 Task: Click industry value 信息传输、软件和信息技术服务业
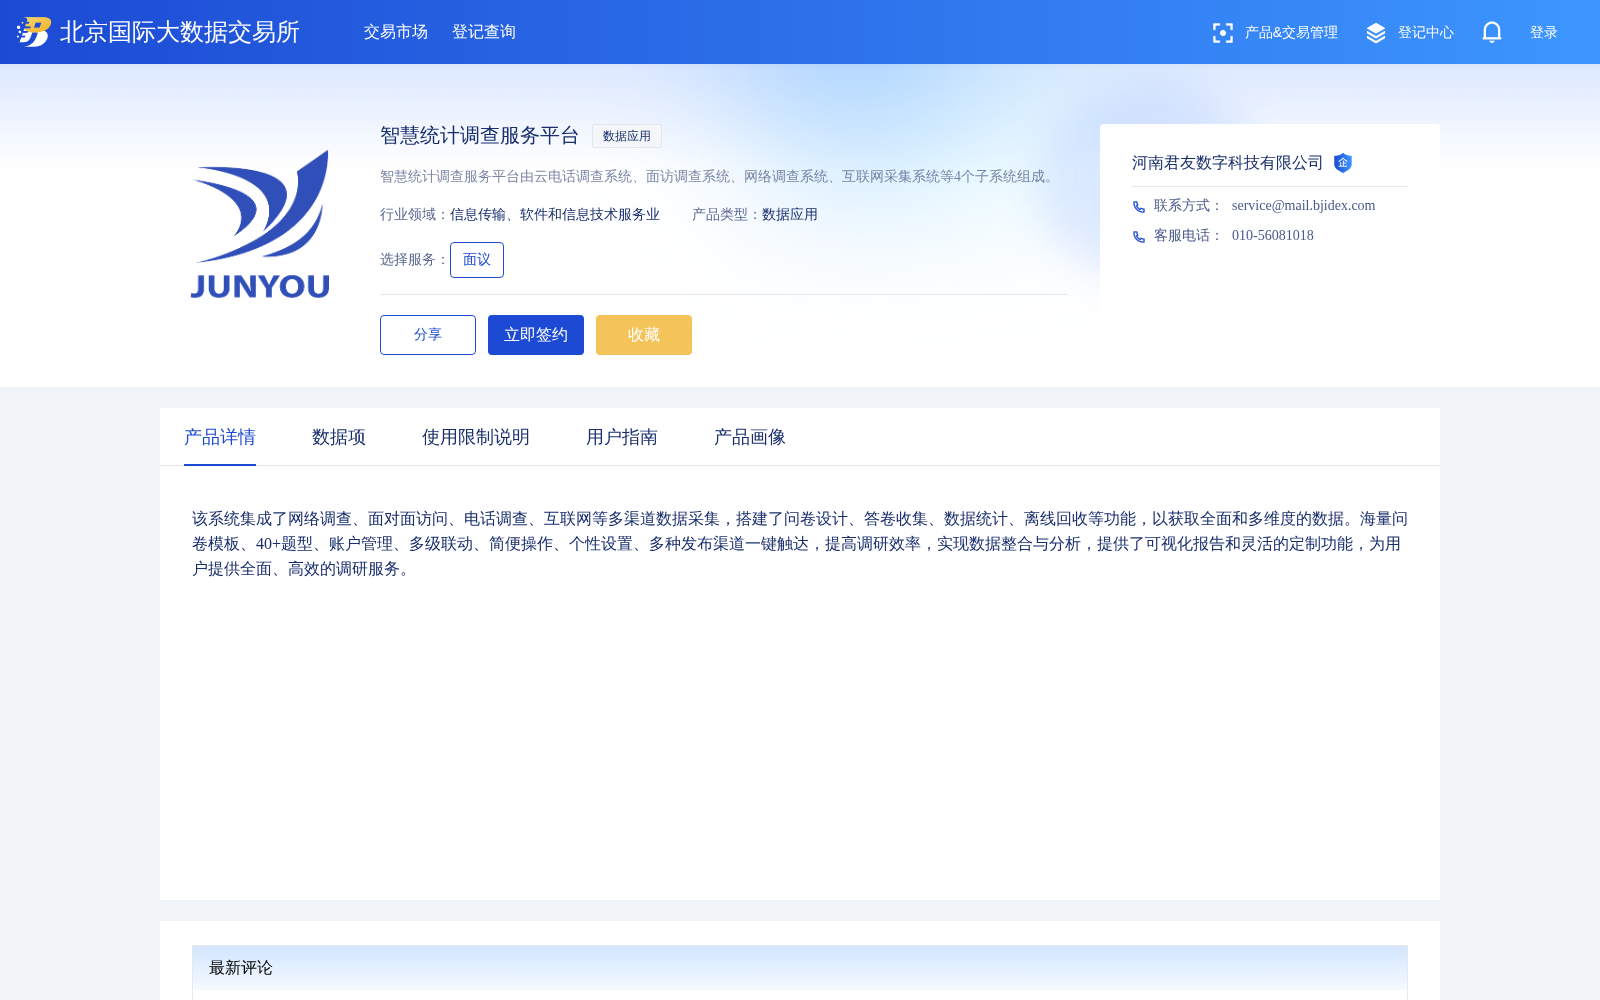click(x=555, y=215)
